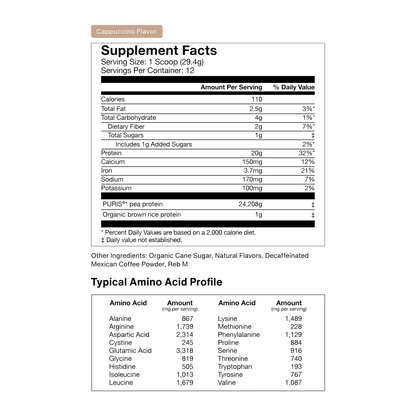Select the PURIS pea protein row
This screenshot has width=416, height=416.
(208, 204)
